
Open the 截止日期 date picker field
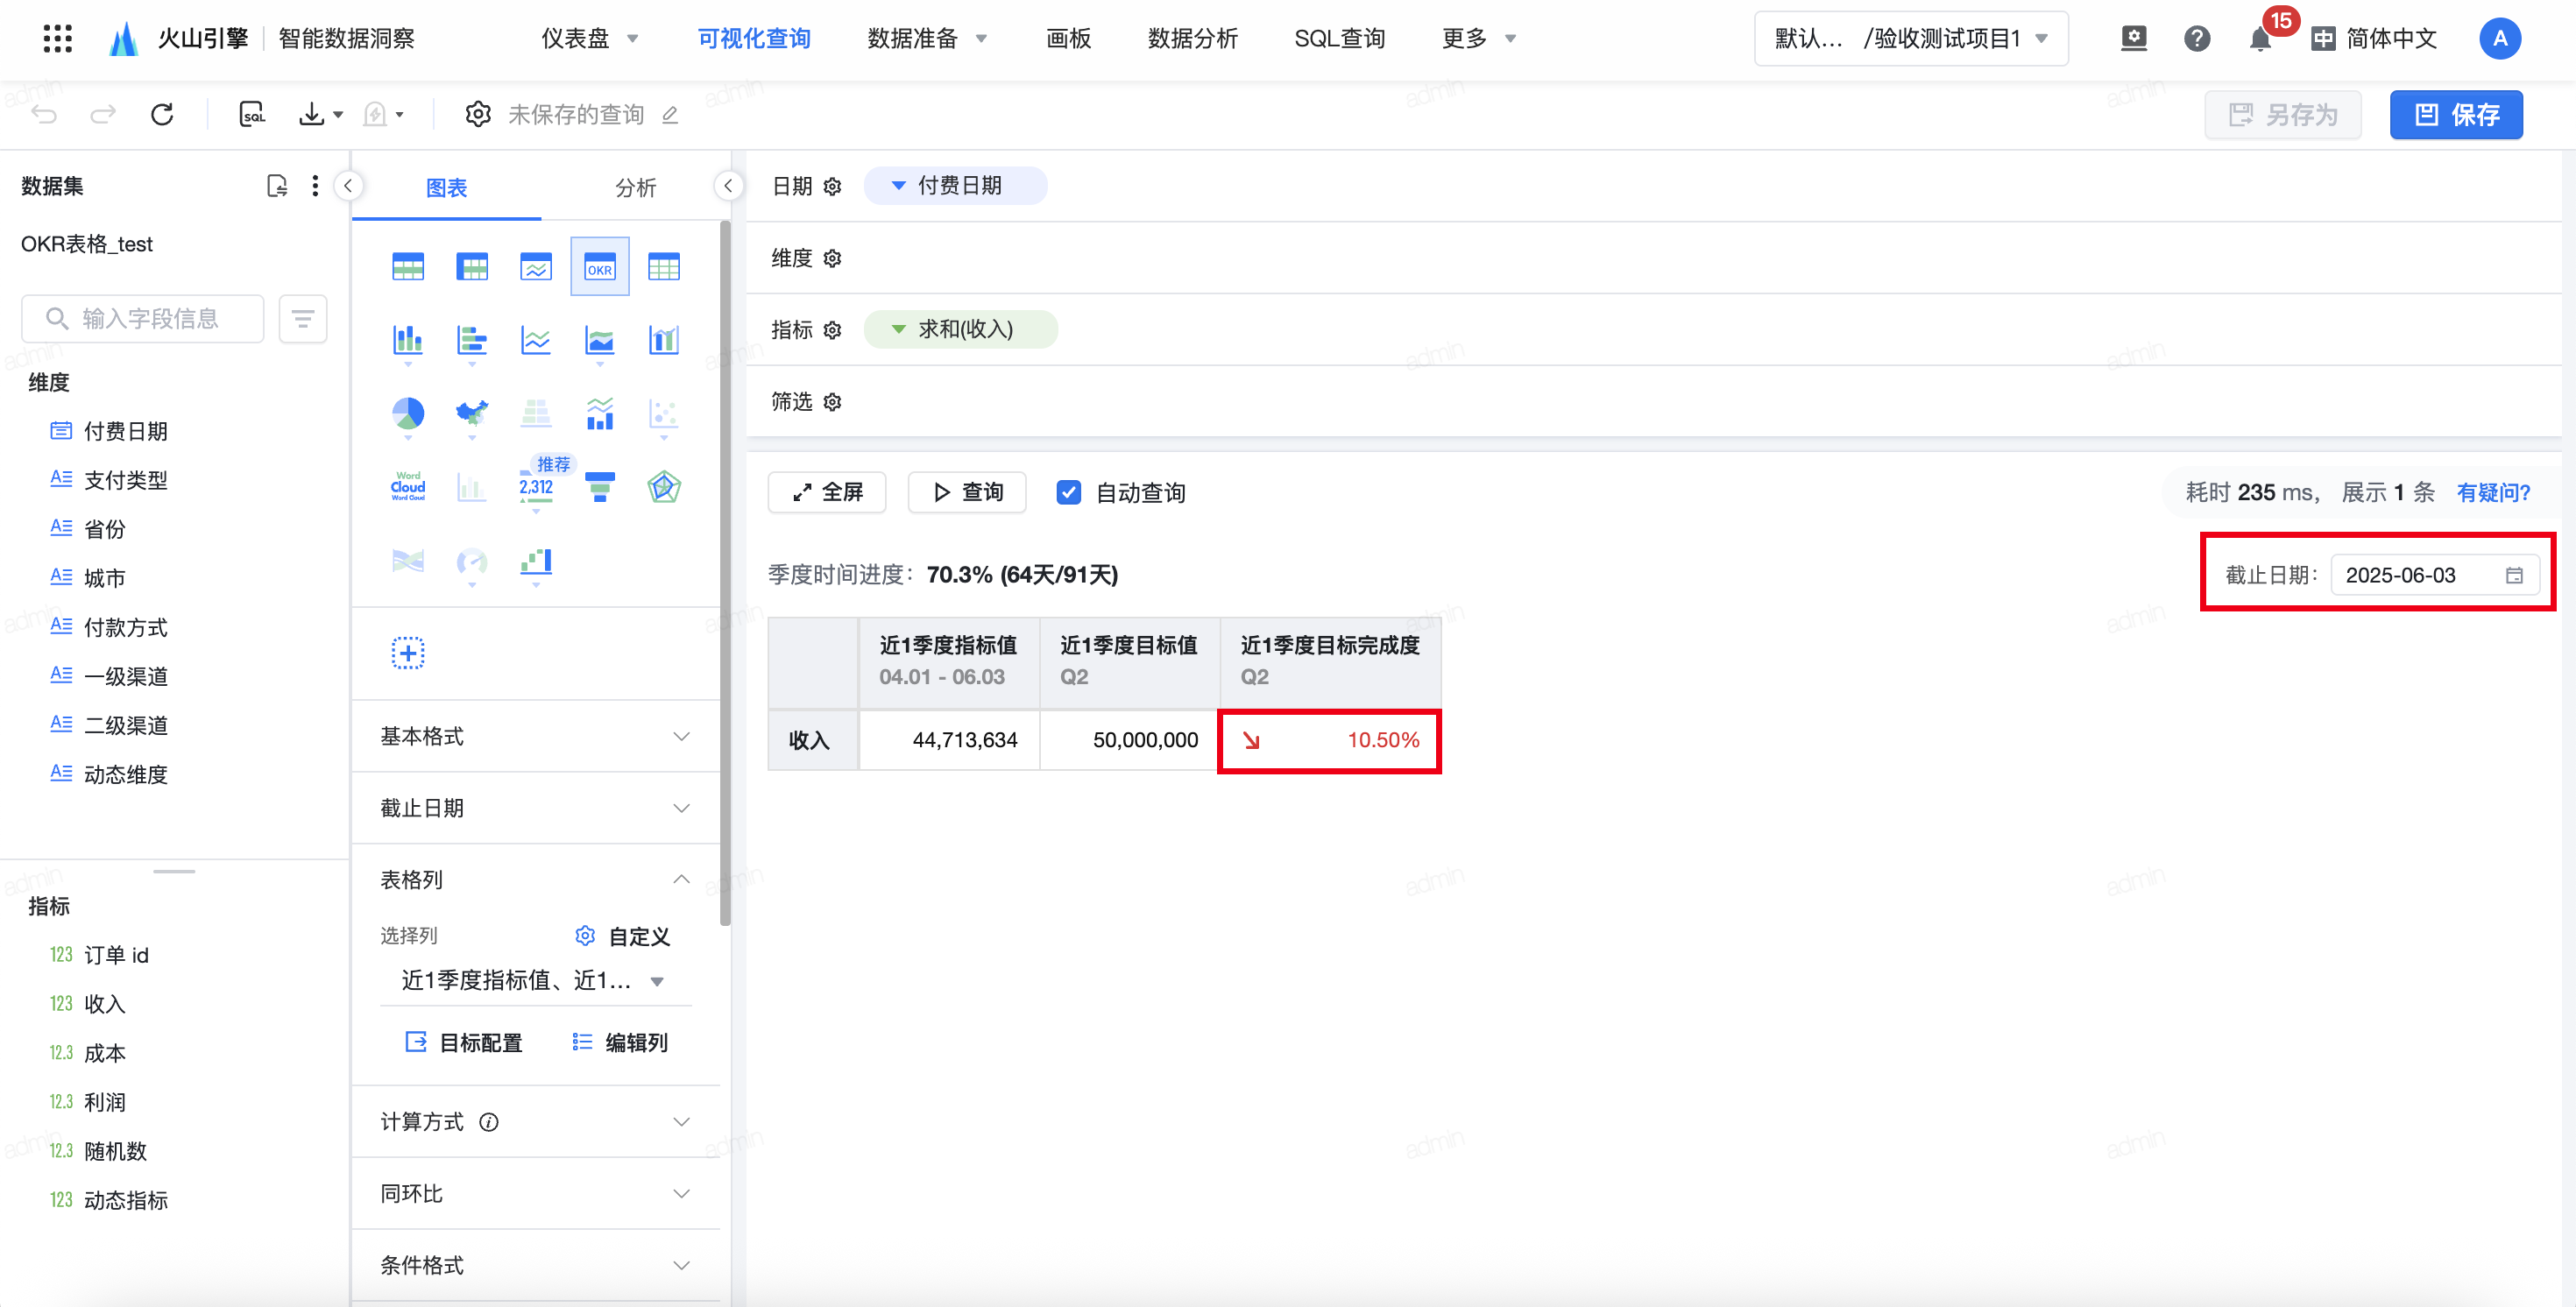(2434, 575)
